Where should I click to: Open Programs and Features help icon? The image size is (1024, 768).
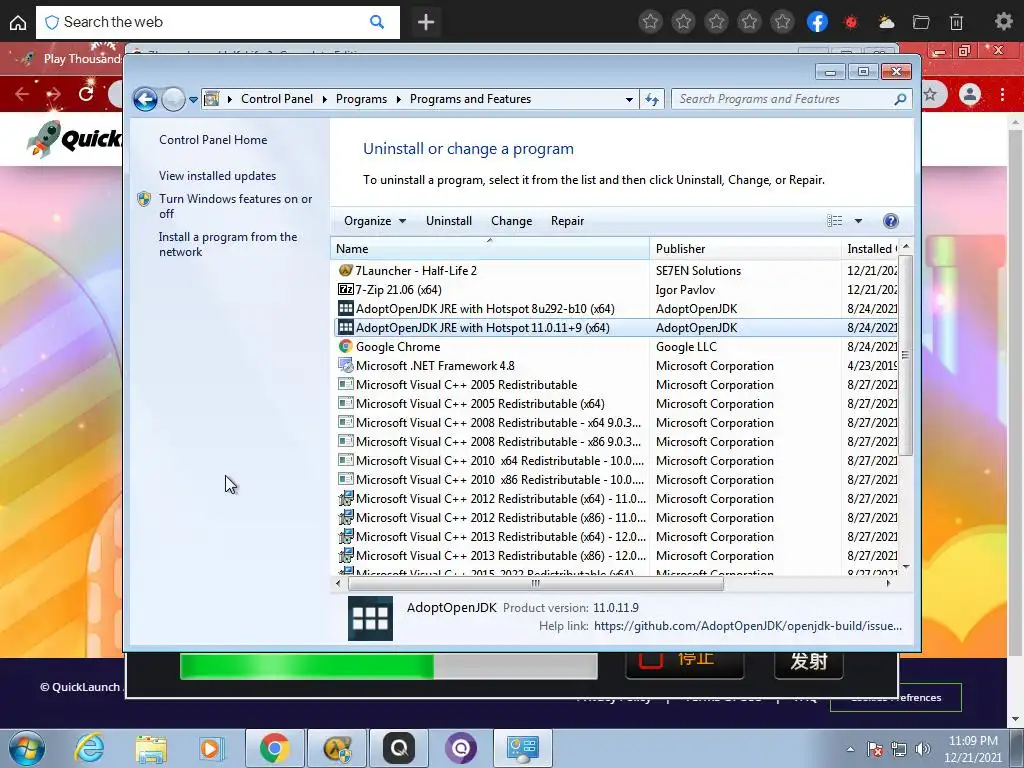(890, 221)
